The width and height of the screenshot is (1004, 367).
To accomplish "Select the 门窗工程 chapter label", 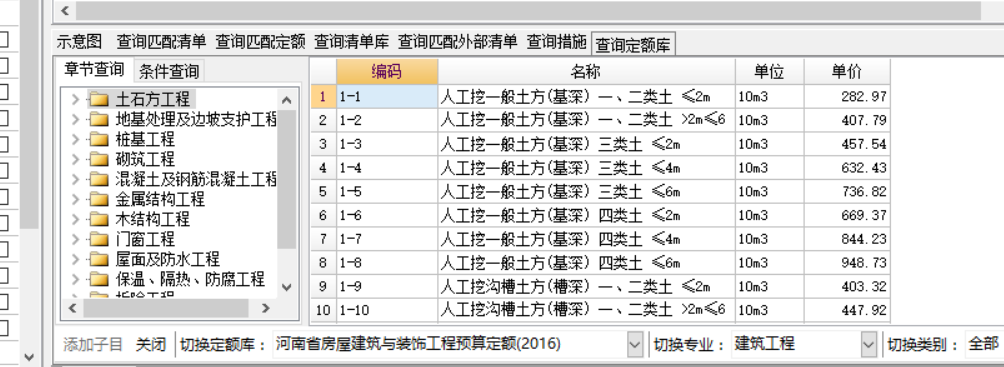I will (x=145, y=240).
